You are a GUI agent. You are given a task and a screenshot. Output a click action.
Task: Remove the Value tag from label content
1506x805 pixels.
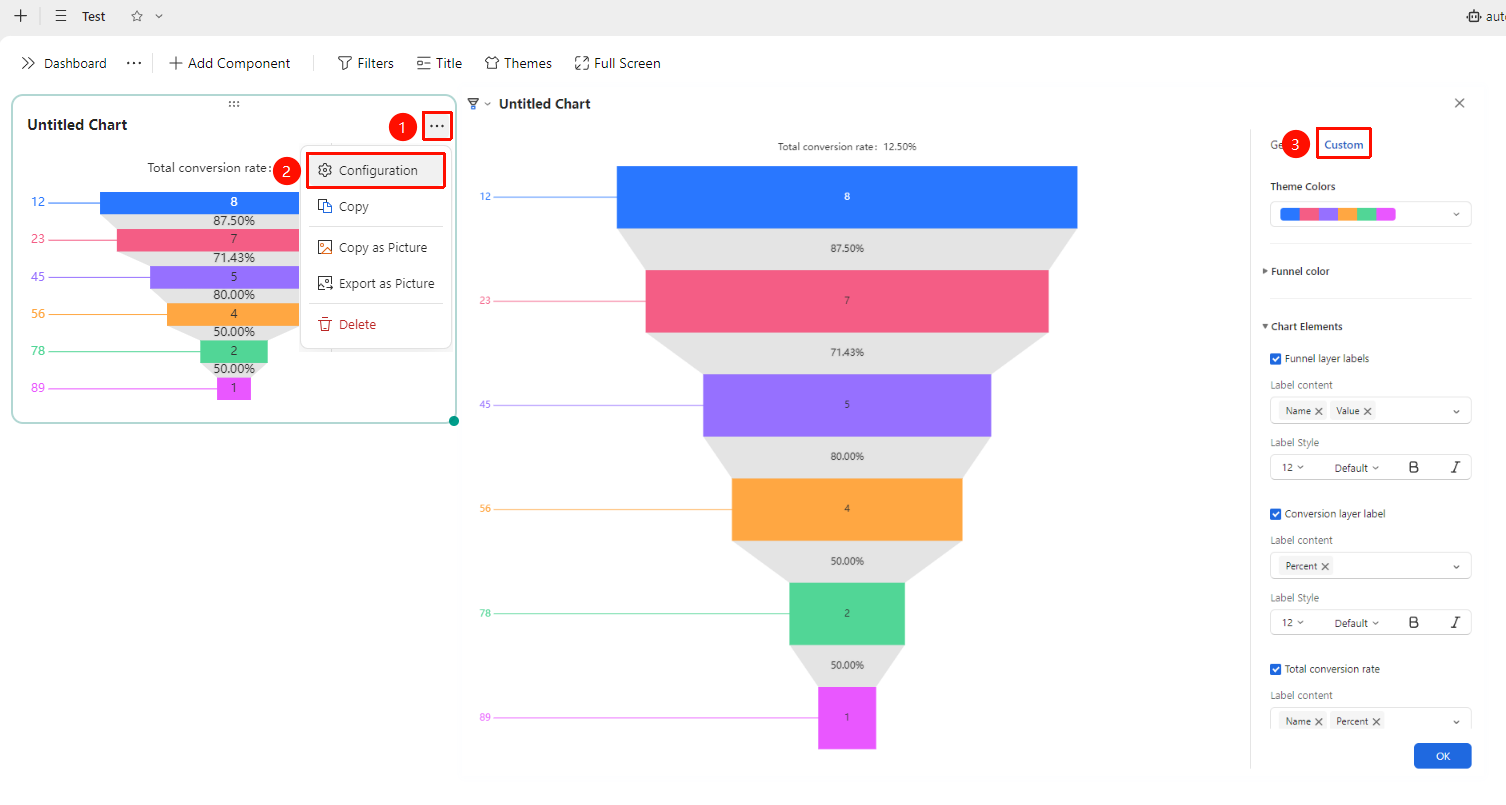click(x=1367, y=411)
